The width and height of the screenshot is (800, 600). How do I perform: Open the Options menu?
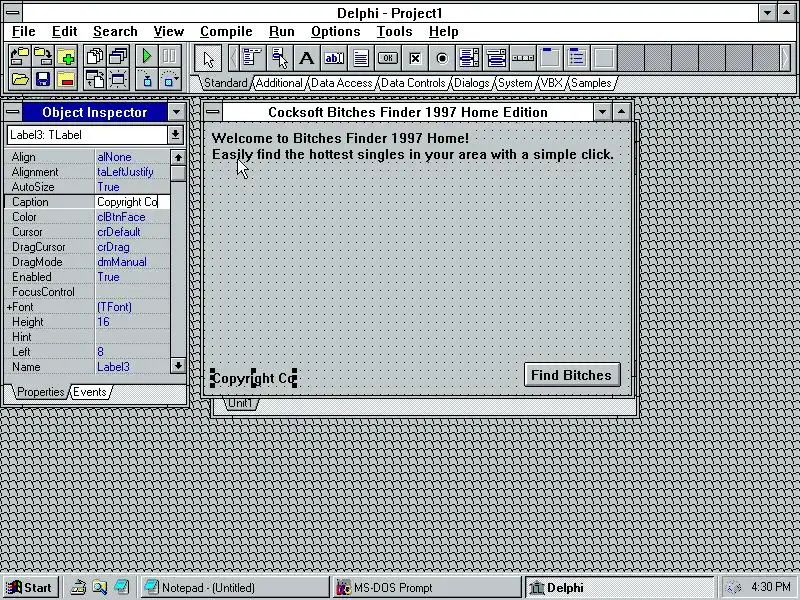coord(336,32)
